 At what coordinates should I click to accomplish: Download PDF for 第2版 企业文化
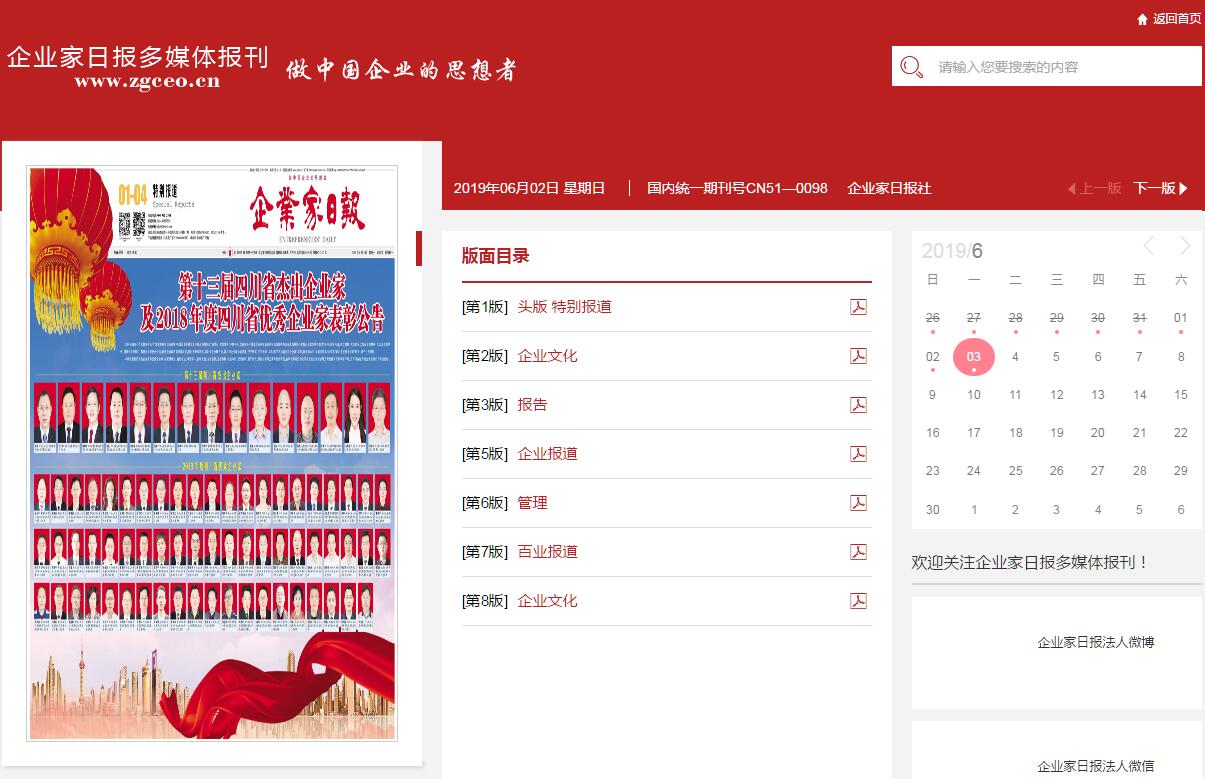click(x=858, y=356)
